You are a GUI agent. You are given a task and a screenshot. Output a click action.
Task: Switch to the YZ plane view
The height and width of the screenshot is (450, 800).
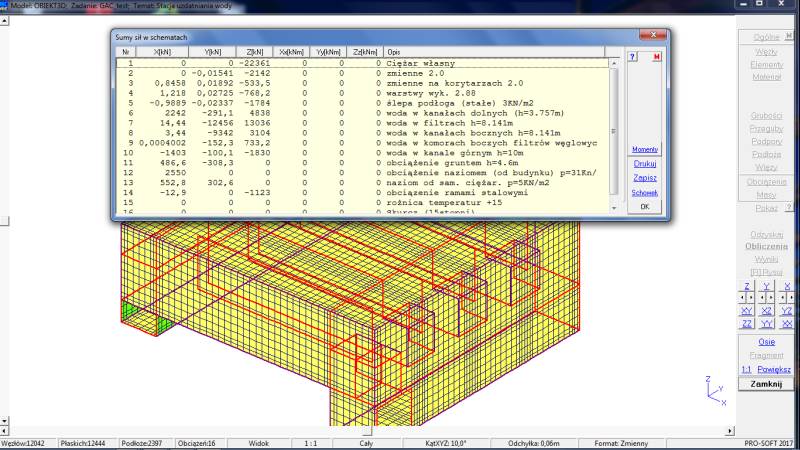[786, 311]
